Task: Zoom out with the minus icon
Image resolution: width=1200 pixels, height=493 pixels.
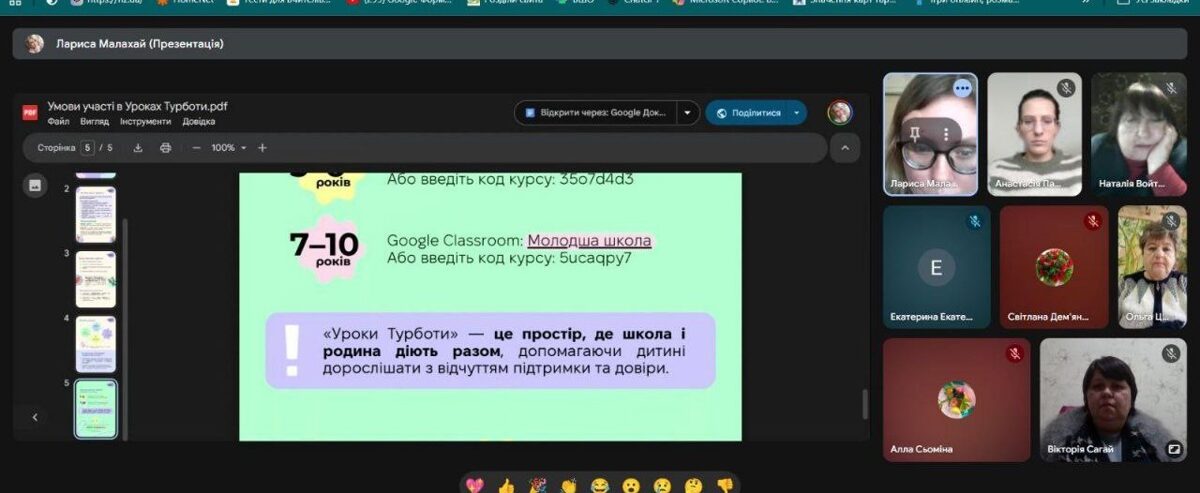Action: pos(196,148)
